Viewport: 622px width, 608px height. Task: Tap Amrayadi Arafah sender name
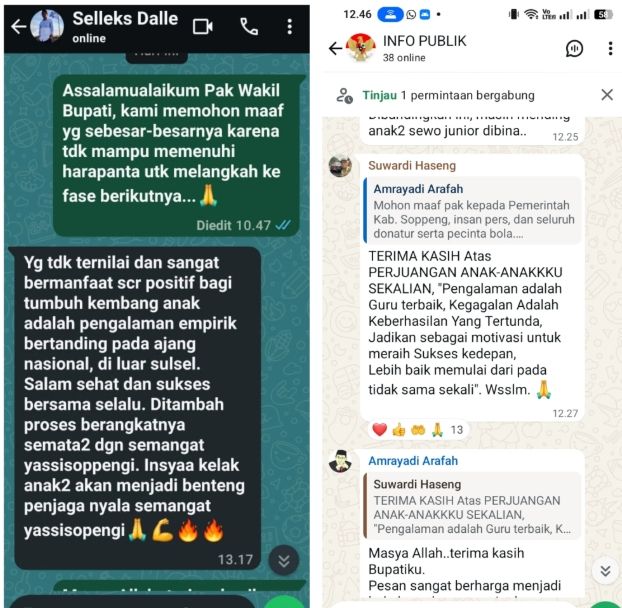click(413, 461)
